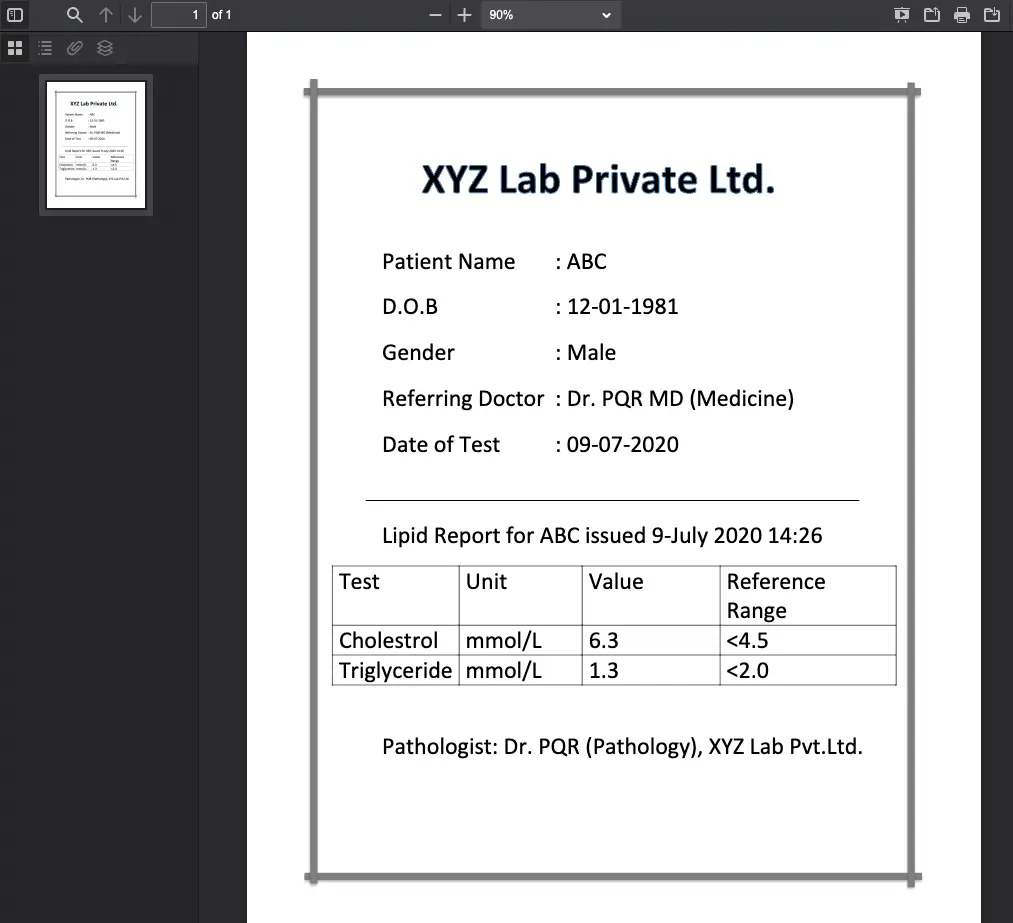Show the thumbnails view in the sidebar

15,48
